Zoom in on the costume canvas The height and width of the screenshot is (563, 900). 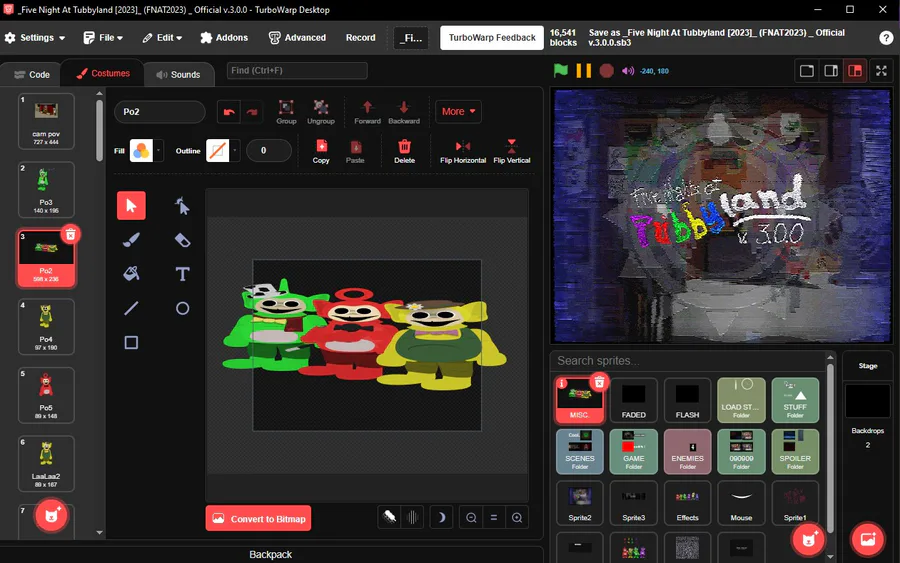517,518
